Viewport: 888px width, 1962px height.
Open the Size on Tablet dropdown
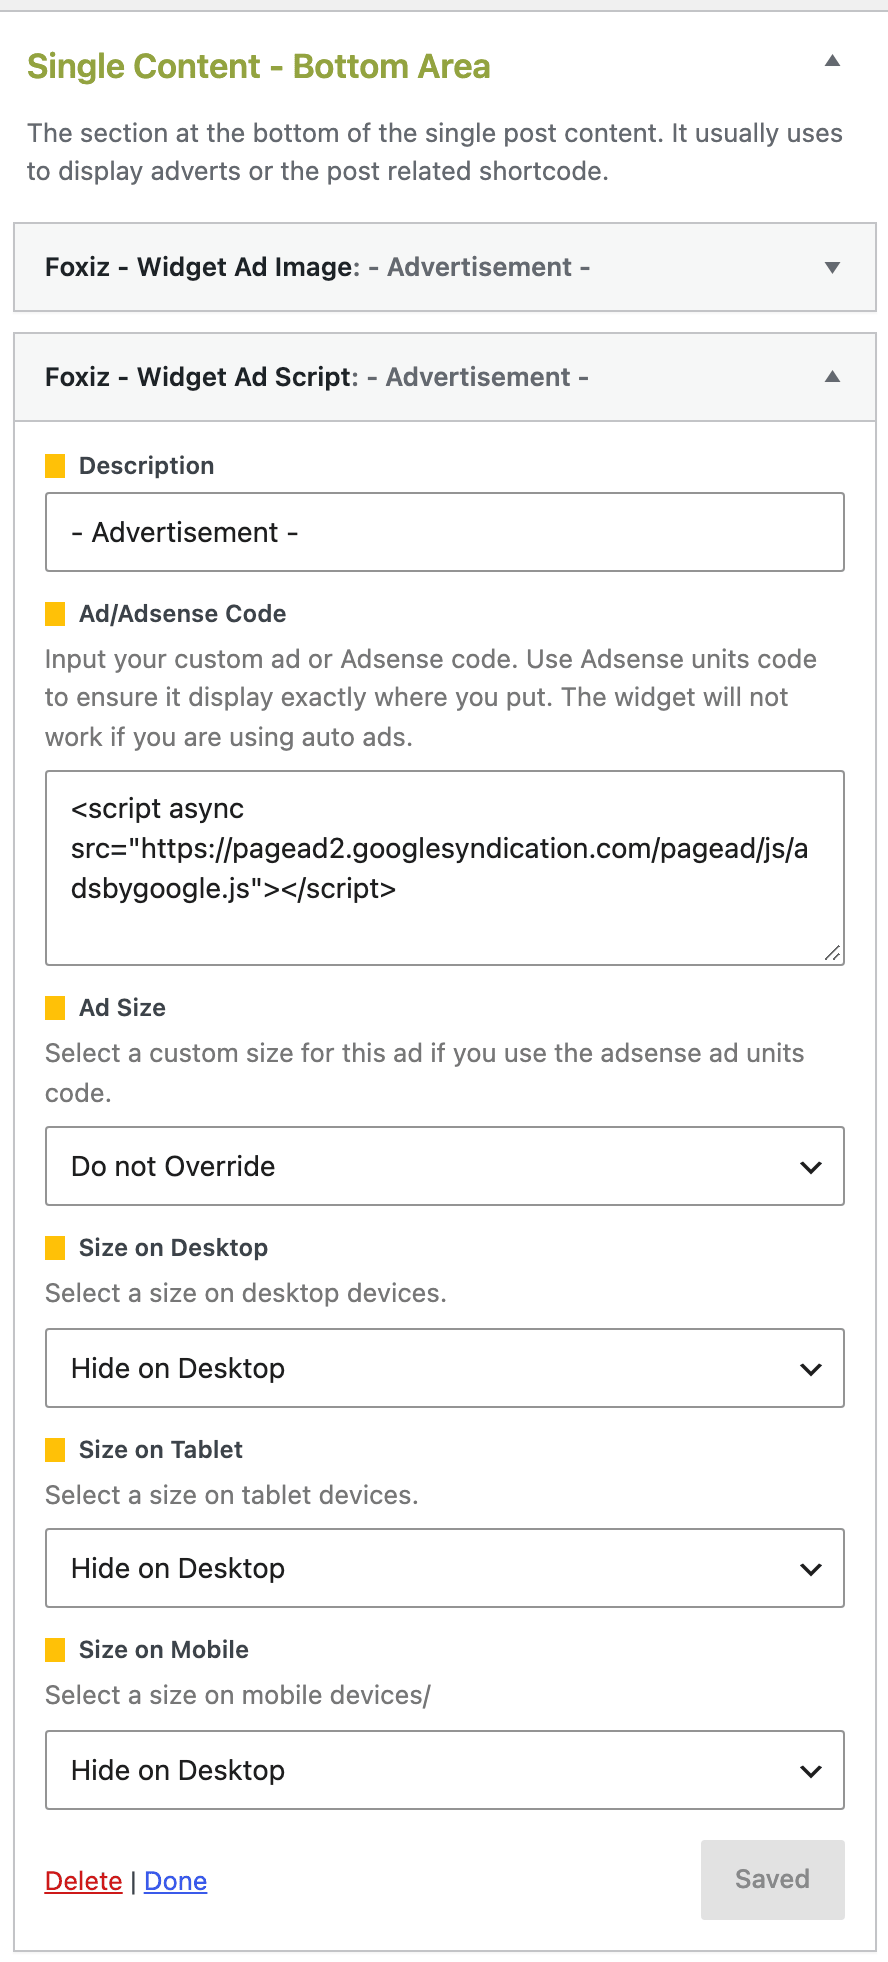(445, 1568)
